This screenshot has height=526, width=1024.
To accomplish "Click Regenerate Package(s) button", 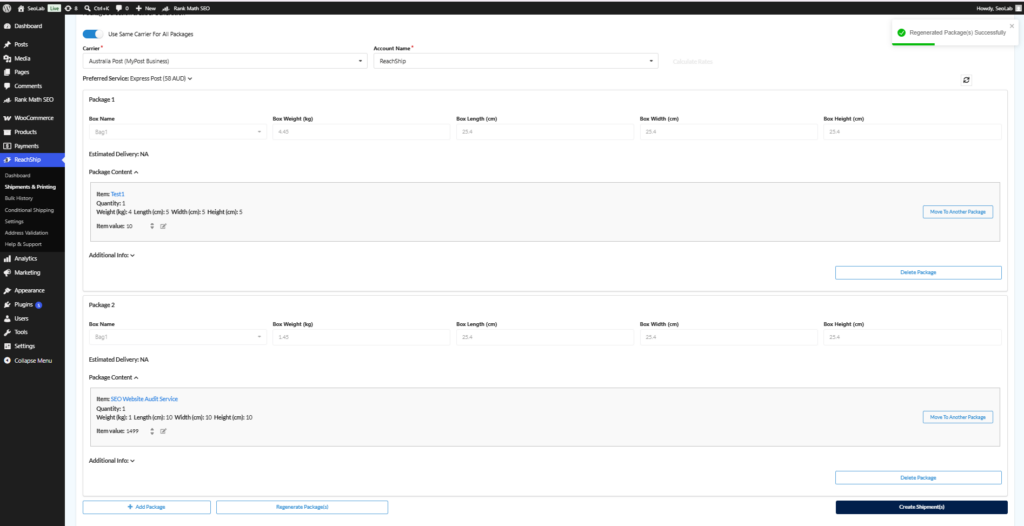I will (x=302, y=507).
